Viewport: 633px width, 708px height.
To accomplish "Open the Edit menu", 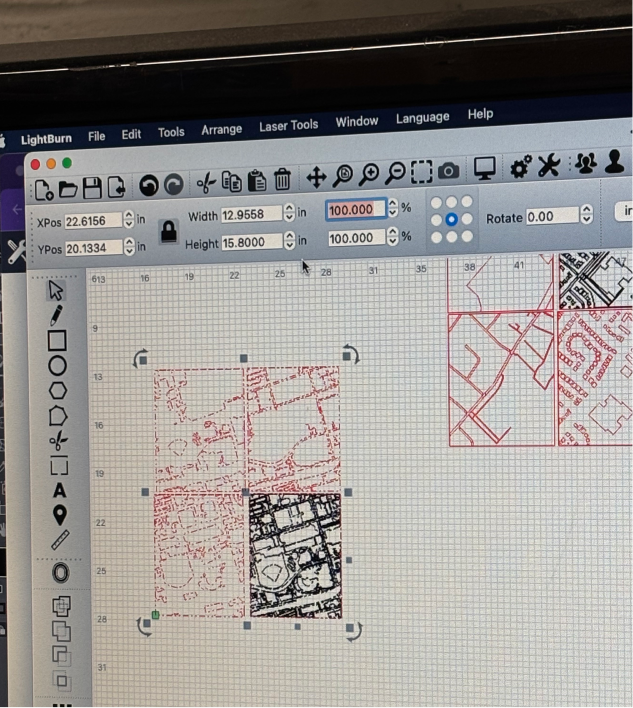I will point(131,135).
